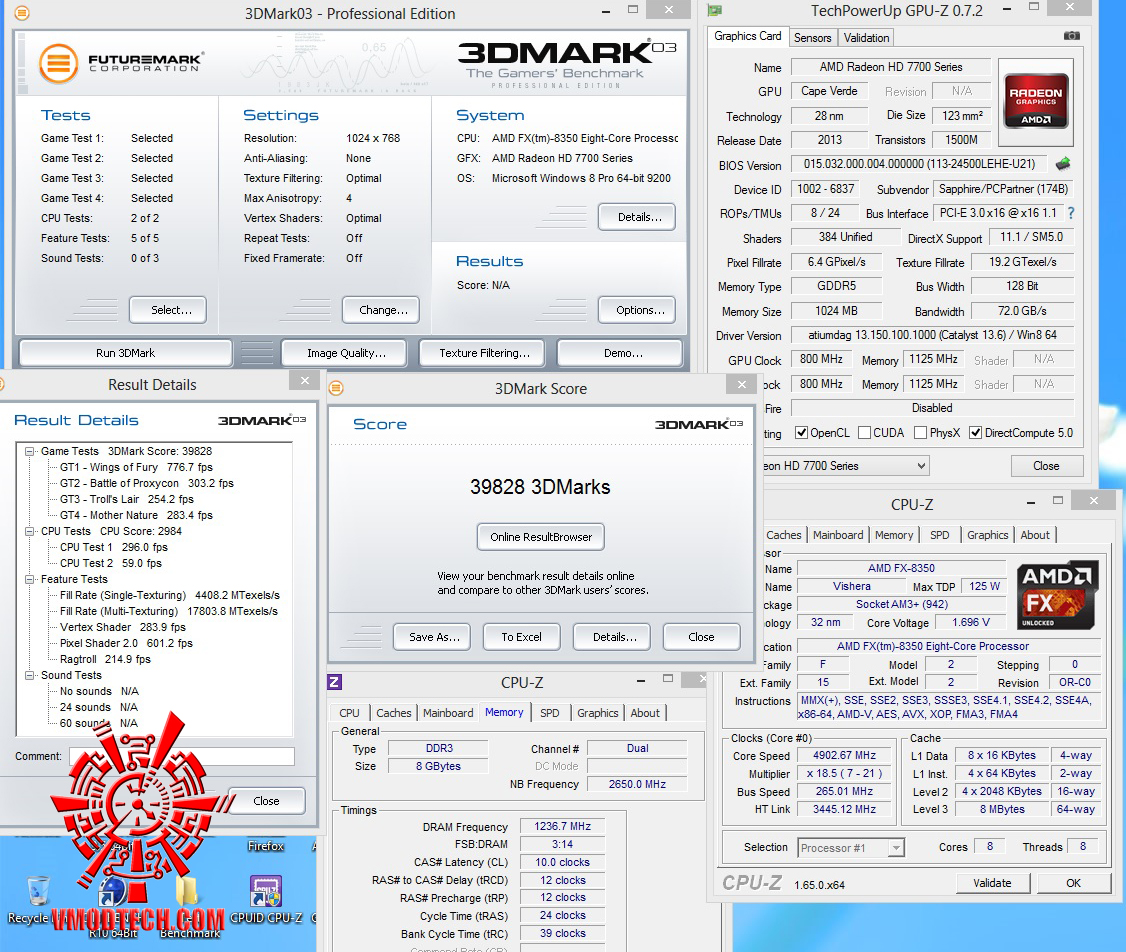Image resolution: width=1126 pixels, height=952 pixels.
Task: Select the Ragtroll 214.9 fps row
Action: pyautogui.click(x=106, y=659)
